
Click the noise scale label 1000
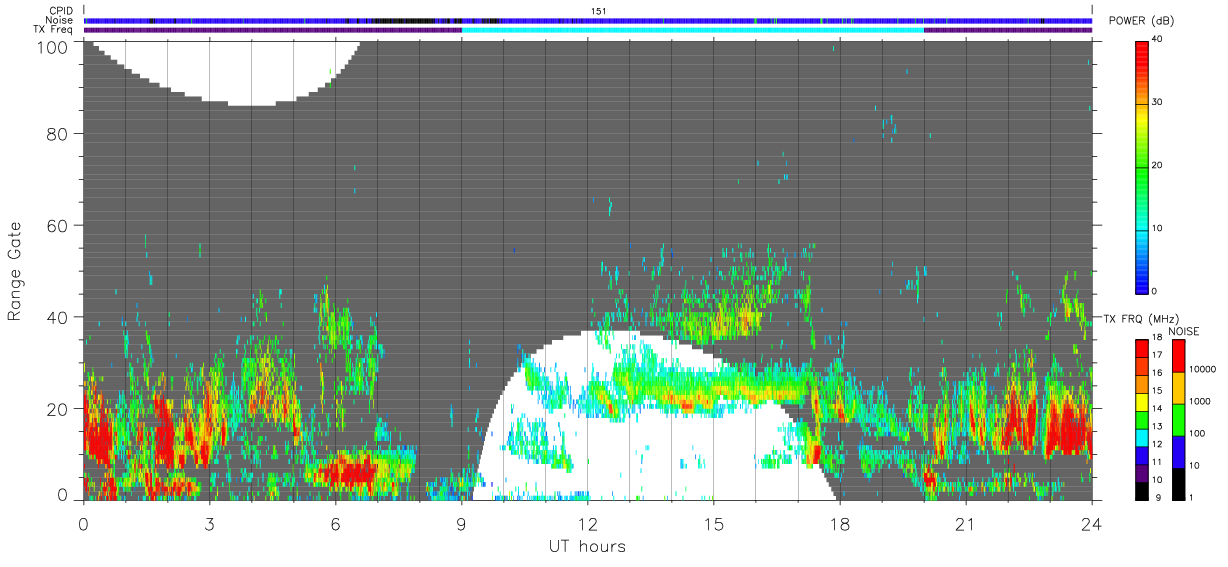pos(1199,400)
